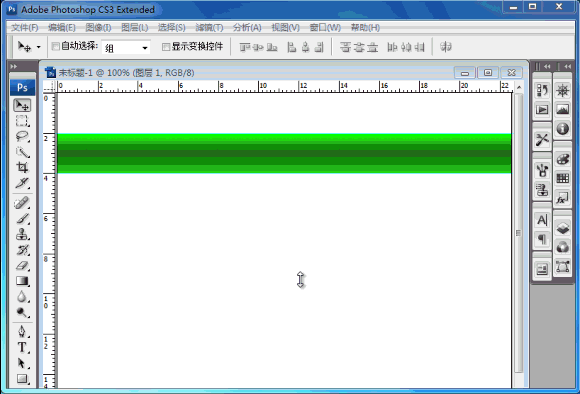Select the Rectangular Marquee tool
Viewport: 580px width, 394px height.
coord(22,121)
